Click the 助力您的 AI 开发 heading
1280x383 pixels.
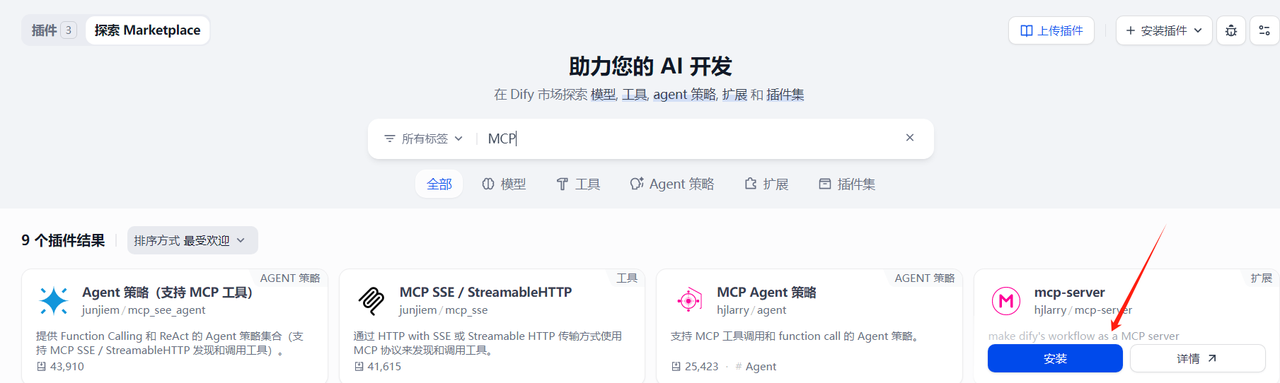[650, 67]
